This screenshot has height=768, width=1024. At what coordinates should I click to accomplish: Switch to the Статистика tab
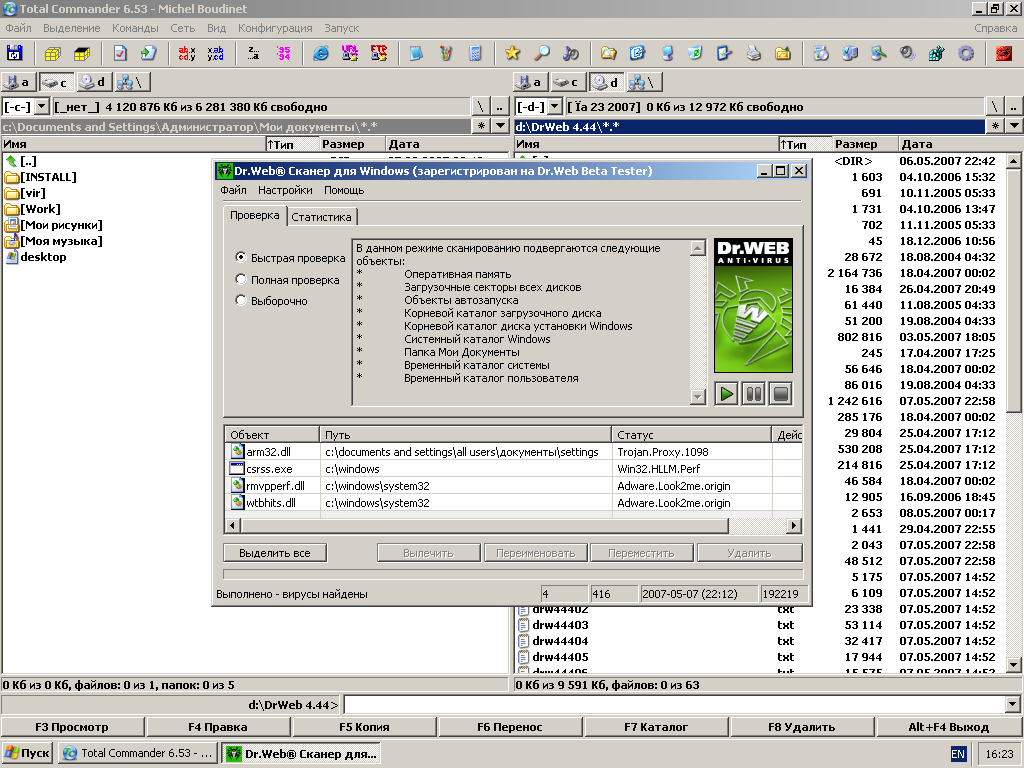(x=322, y=216)
